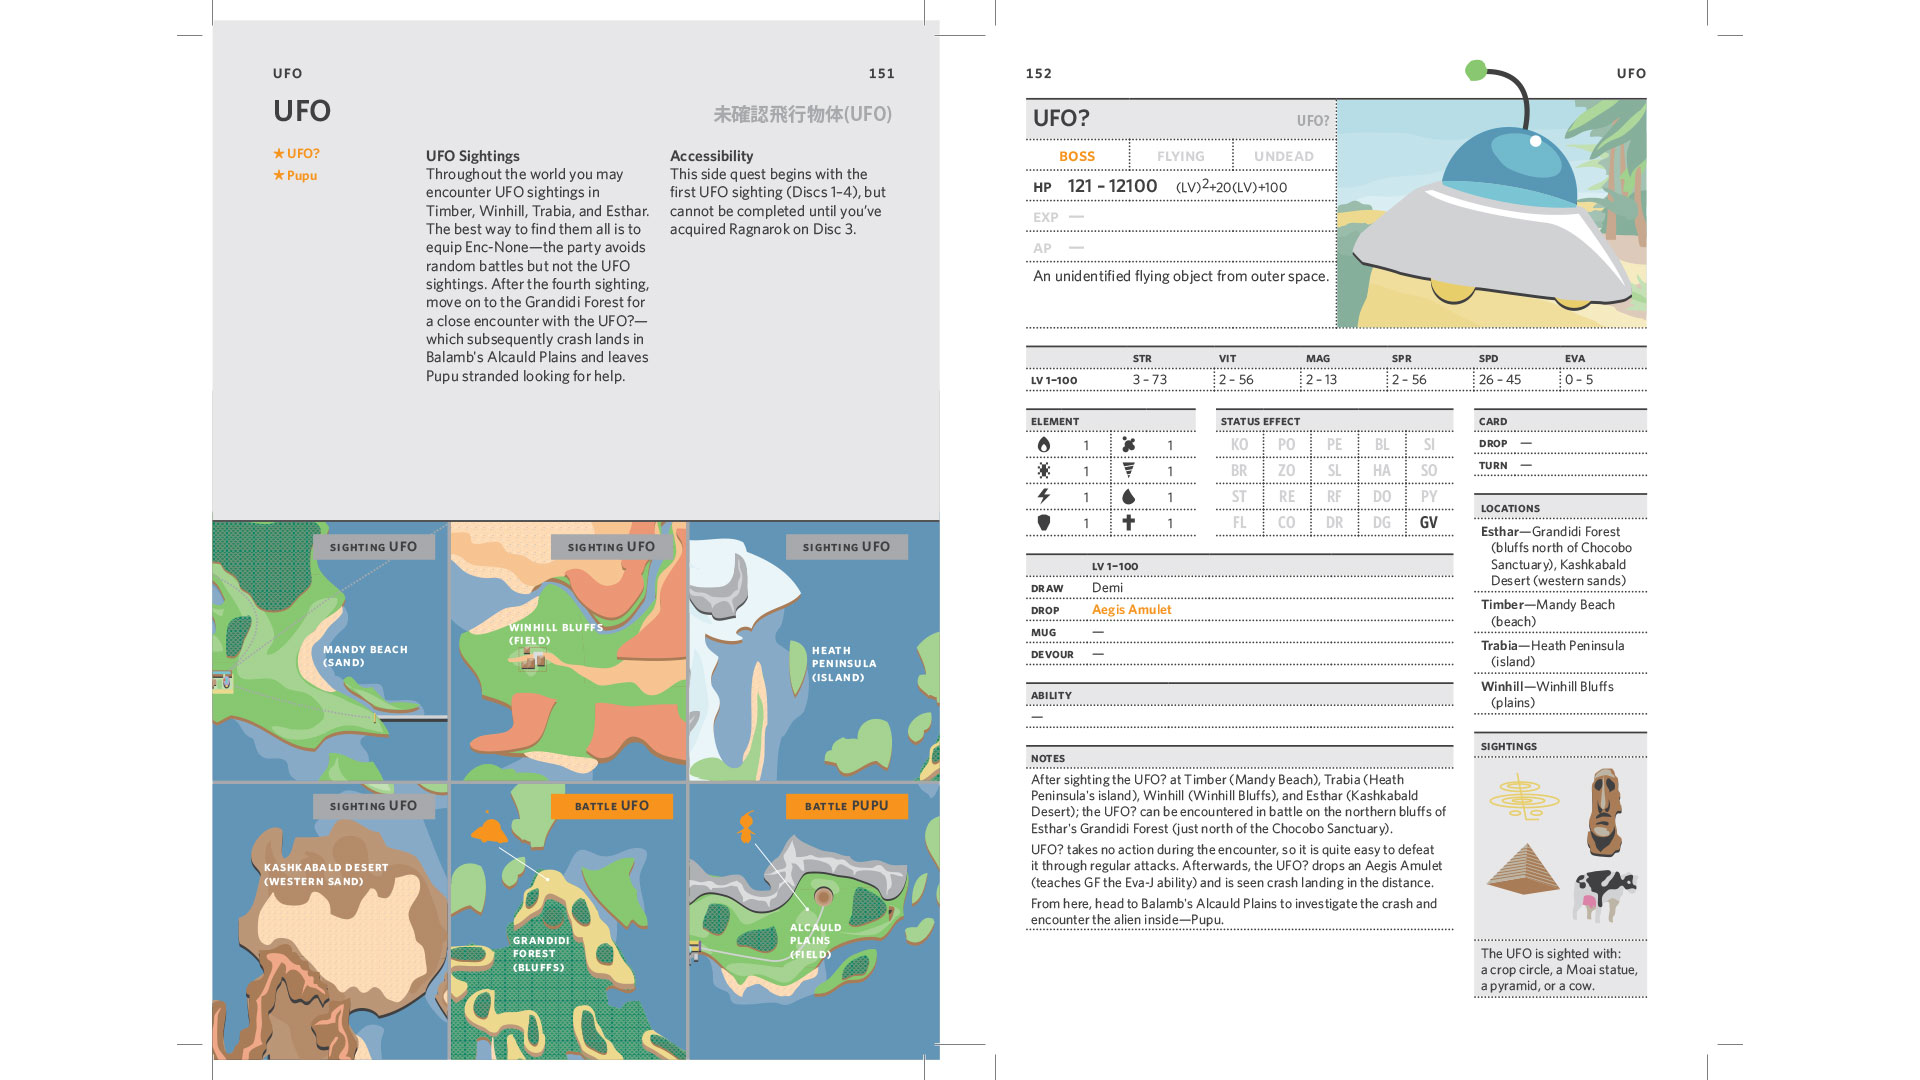
Task: Click the Accessibility heading
Action: [x=711, y=156]
